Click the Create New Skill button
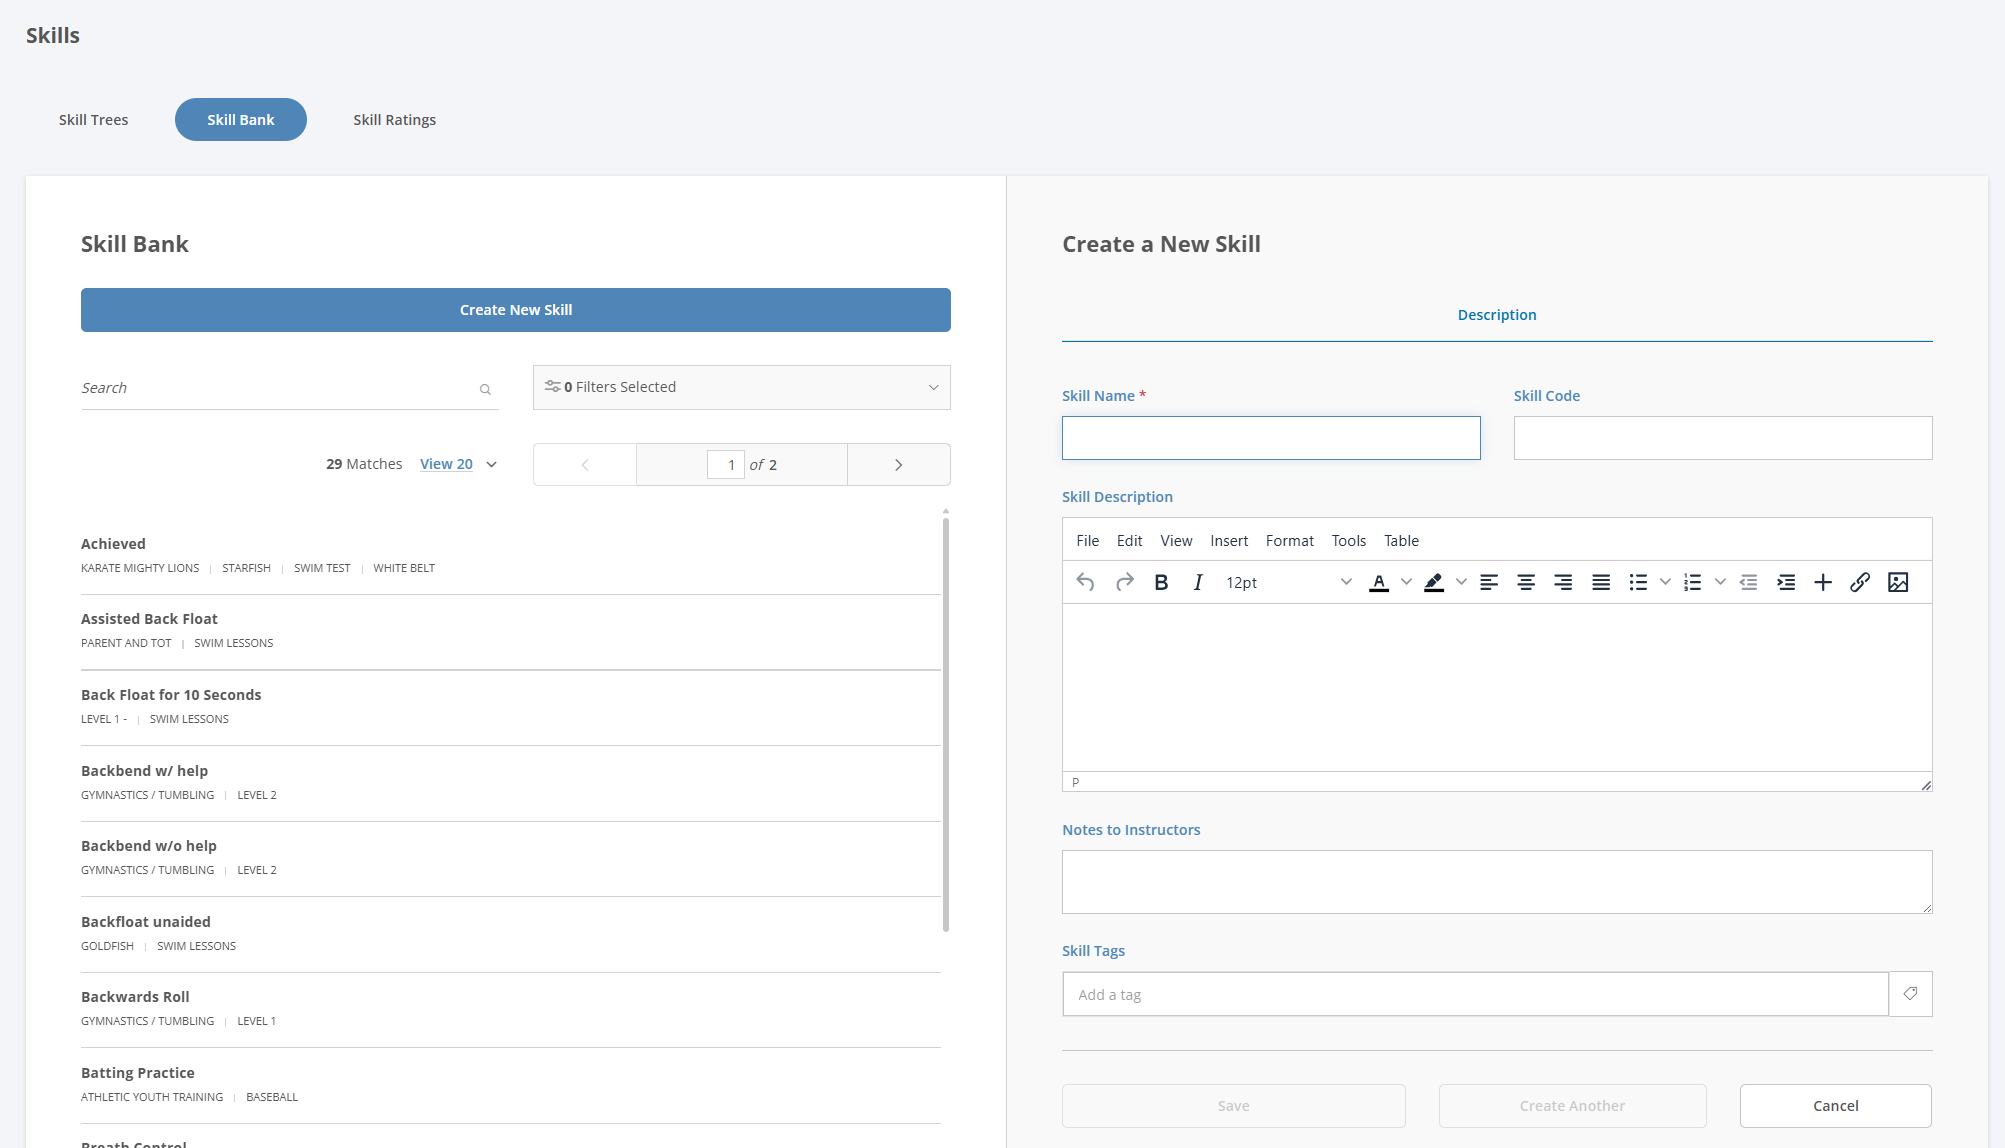2005x1148 pixels. tap(516, 310)
